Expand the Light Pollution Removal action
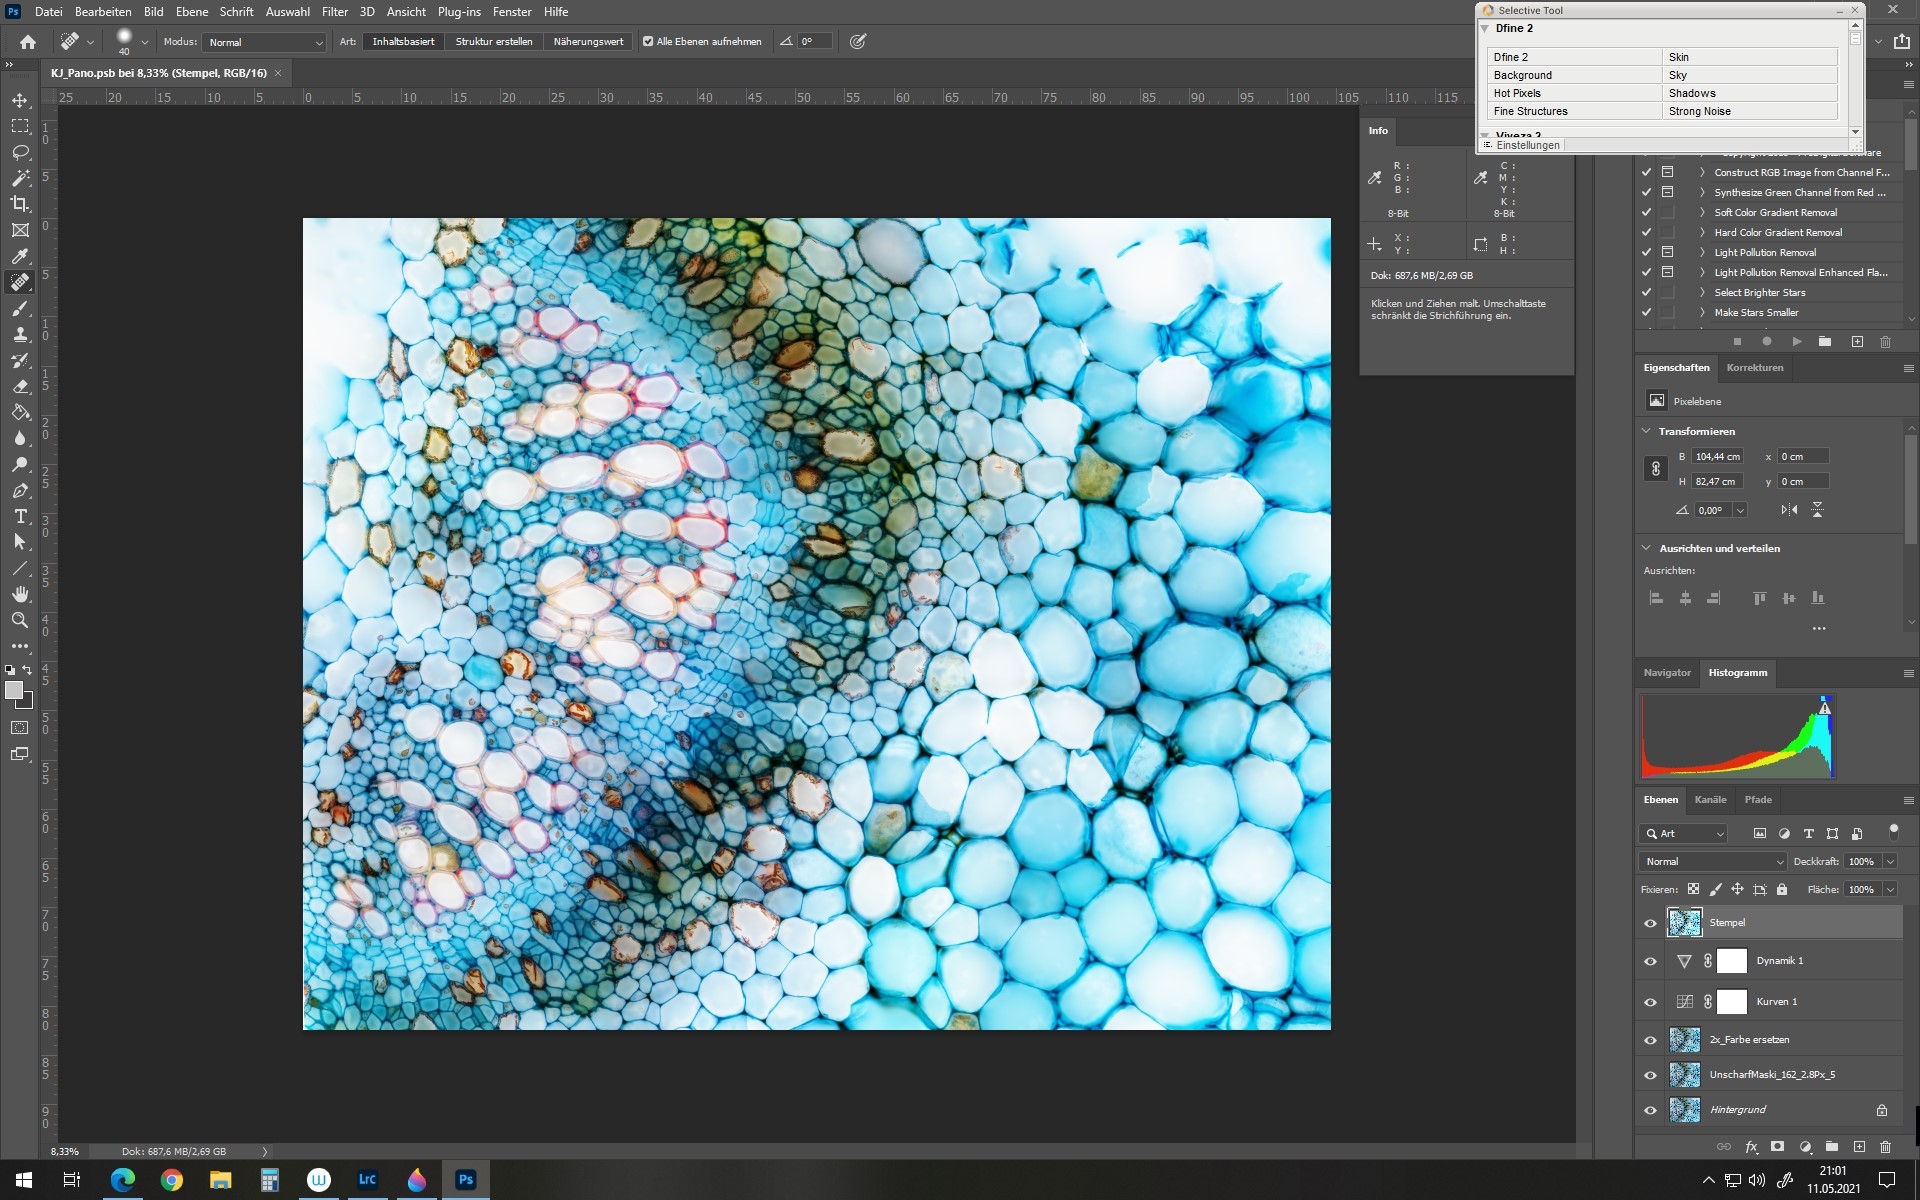Viewport: 1920px width, 1200px height. tap(1702, 253)
